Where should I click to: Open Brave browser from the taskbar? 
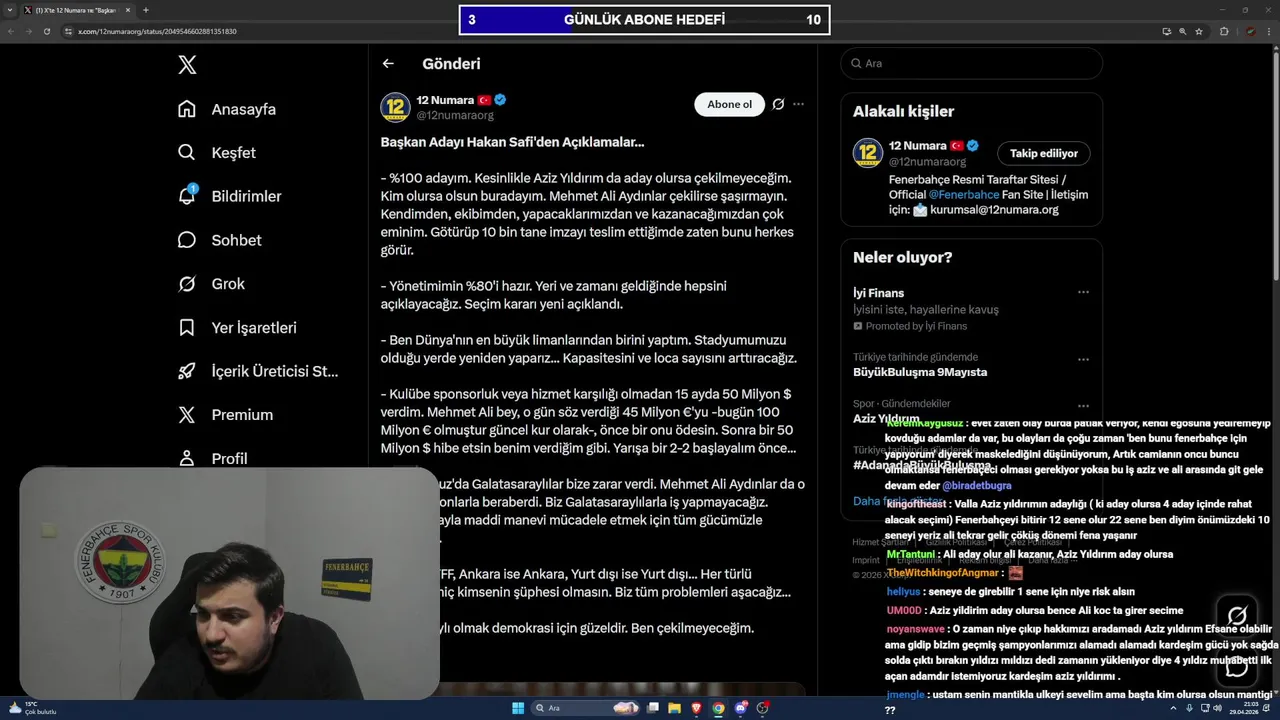pos(696,708)
